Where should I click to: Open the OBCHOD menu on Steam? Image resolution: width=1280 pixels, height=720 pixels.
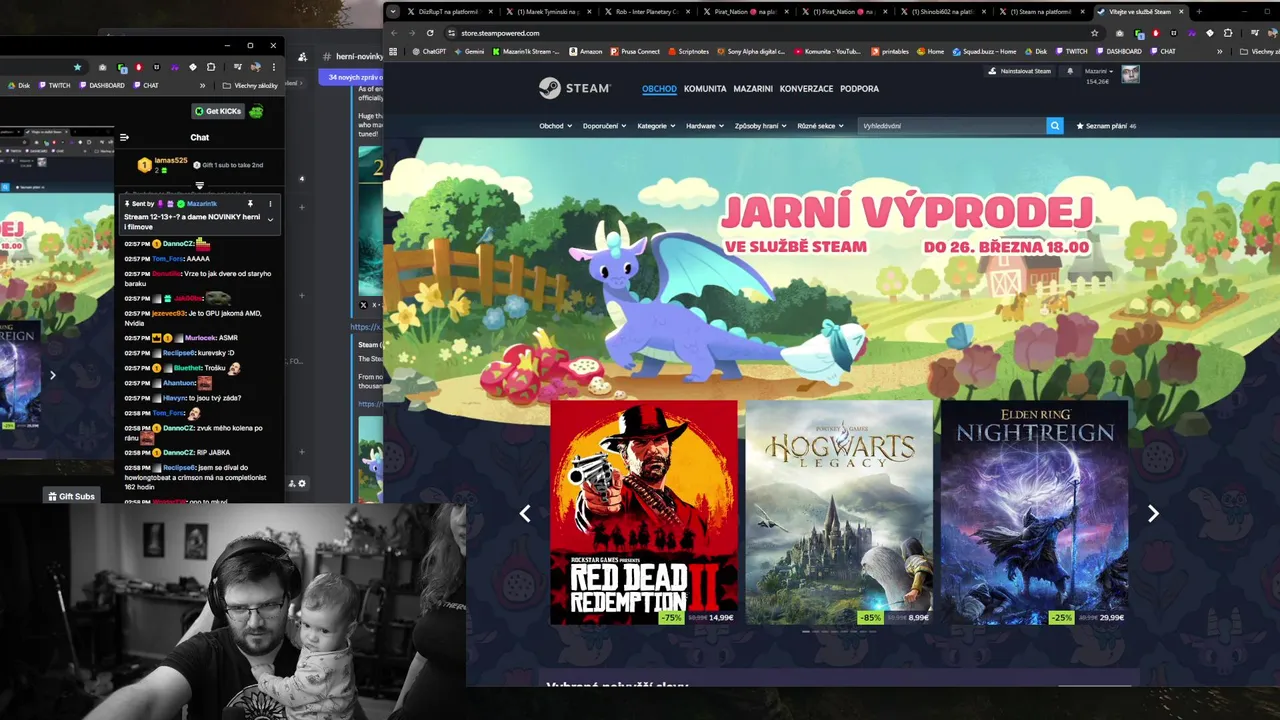click(x=659, y=88)
